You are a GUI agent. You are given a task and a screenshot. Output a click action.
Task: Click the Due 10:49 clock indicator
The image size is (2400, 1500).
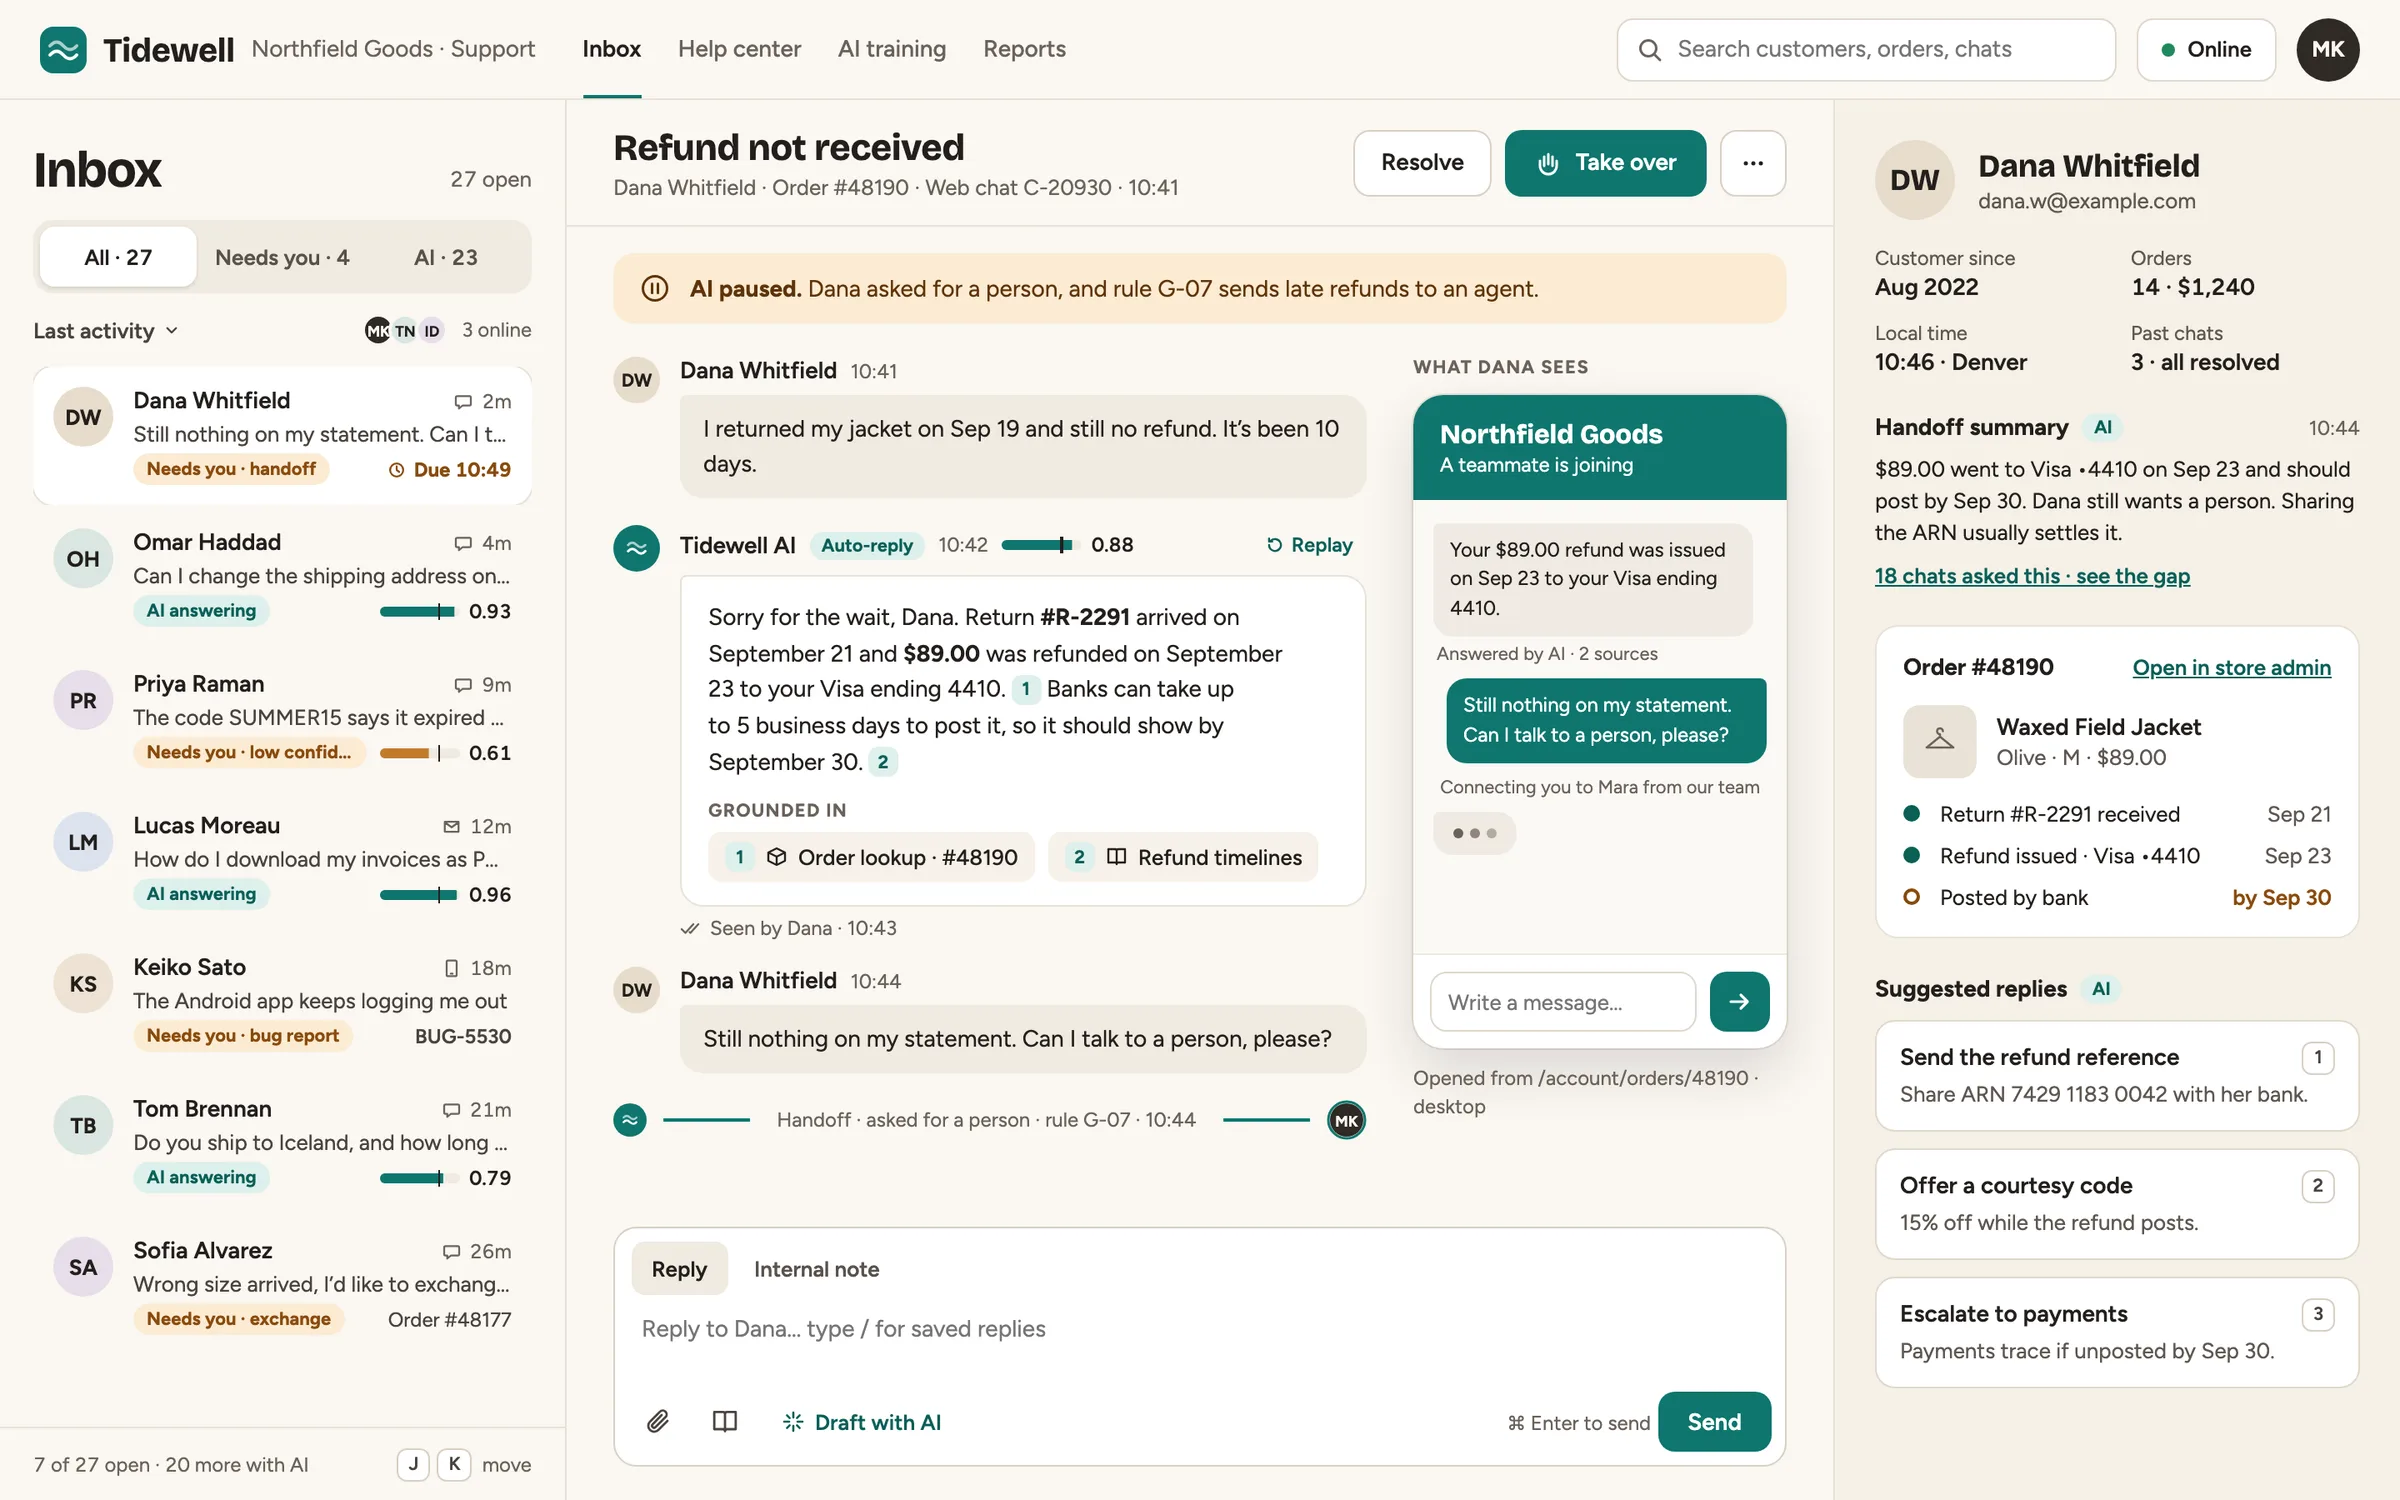(x=450, y=469)
